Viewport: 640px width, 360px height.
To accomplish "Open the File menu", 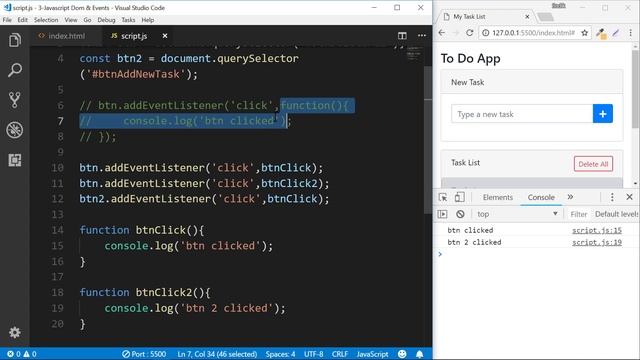I will (x=7, y=20).
